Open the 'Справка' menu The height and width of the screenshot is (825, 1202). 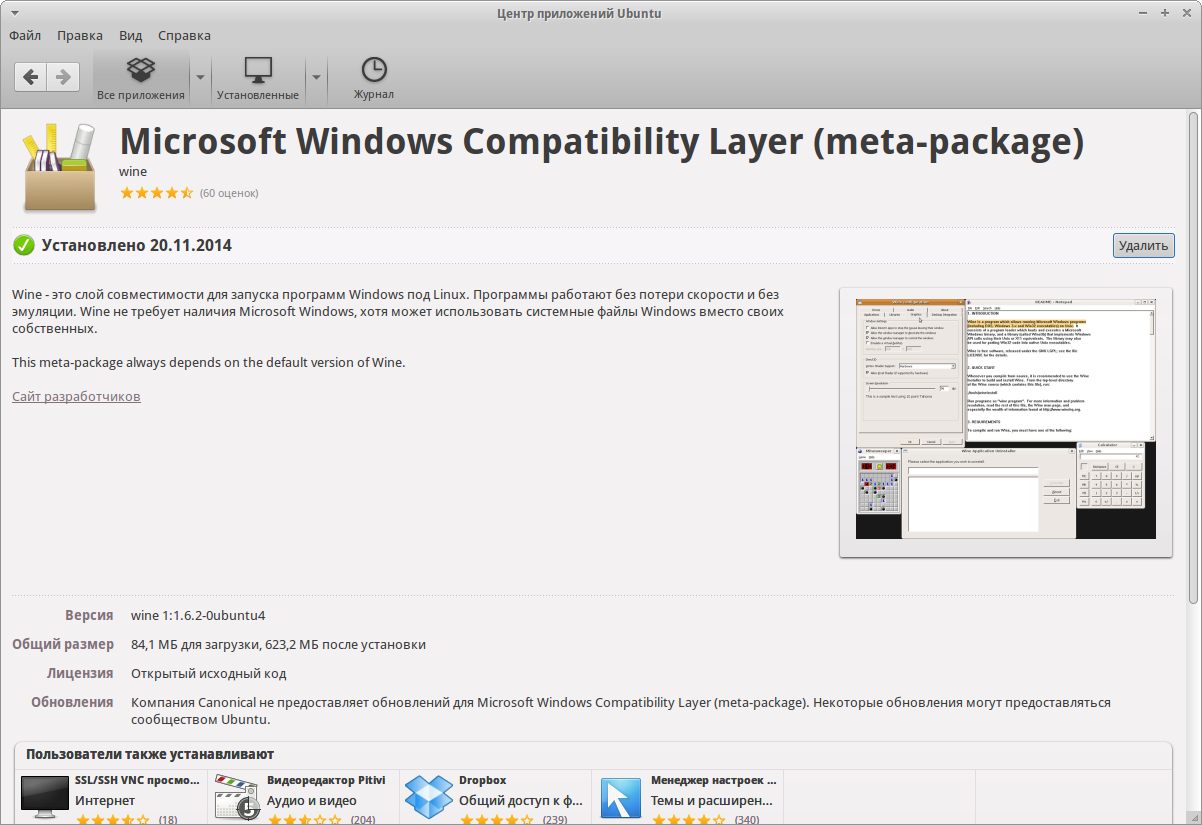click(184, 35)
